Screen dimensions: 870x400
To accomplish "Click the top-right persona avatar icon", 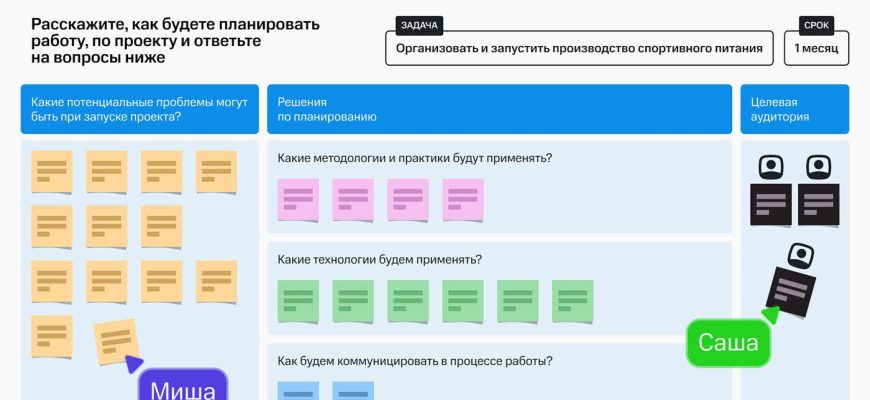I will (x=819, y=167).
